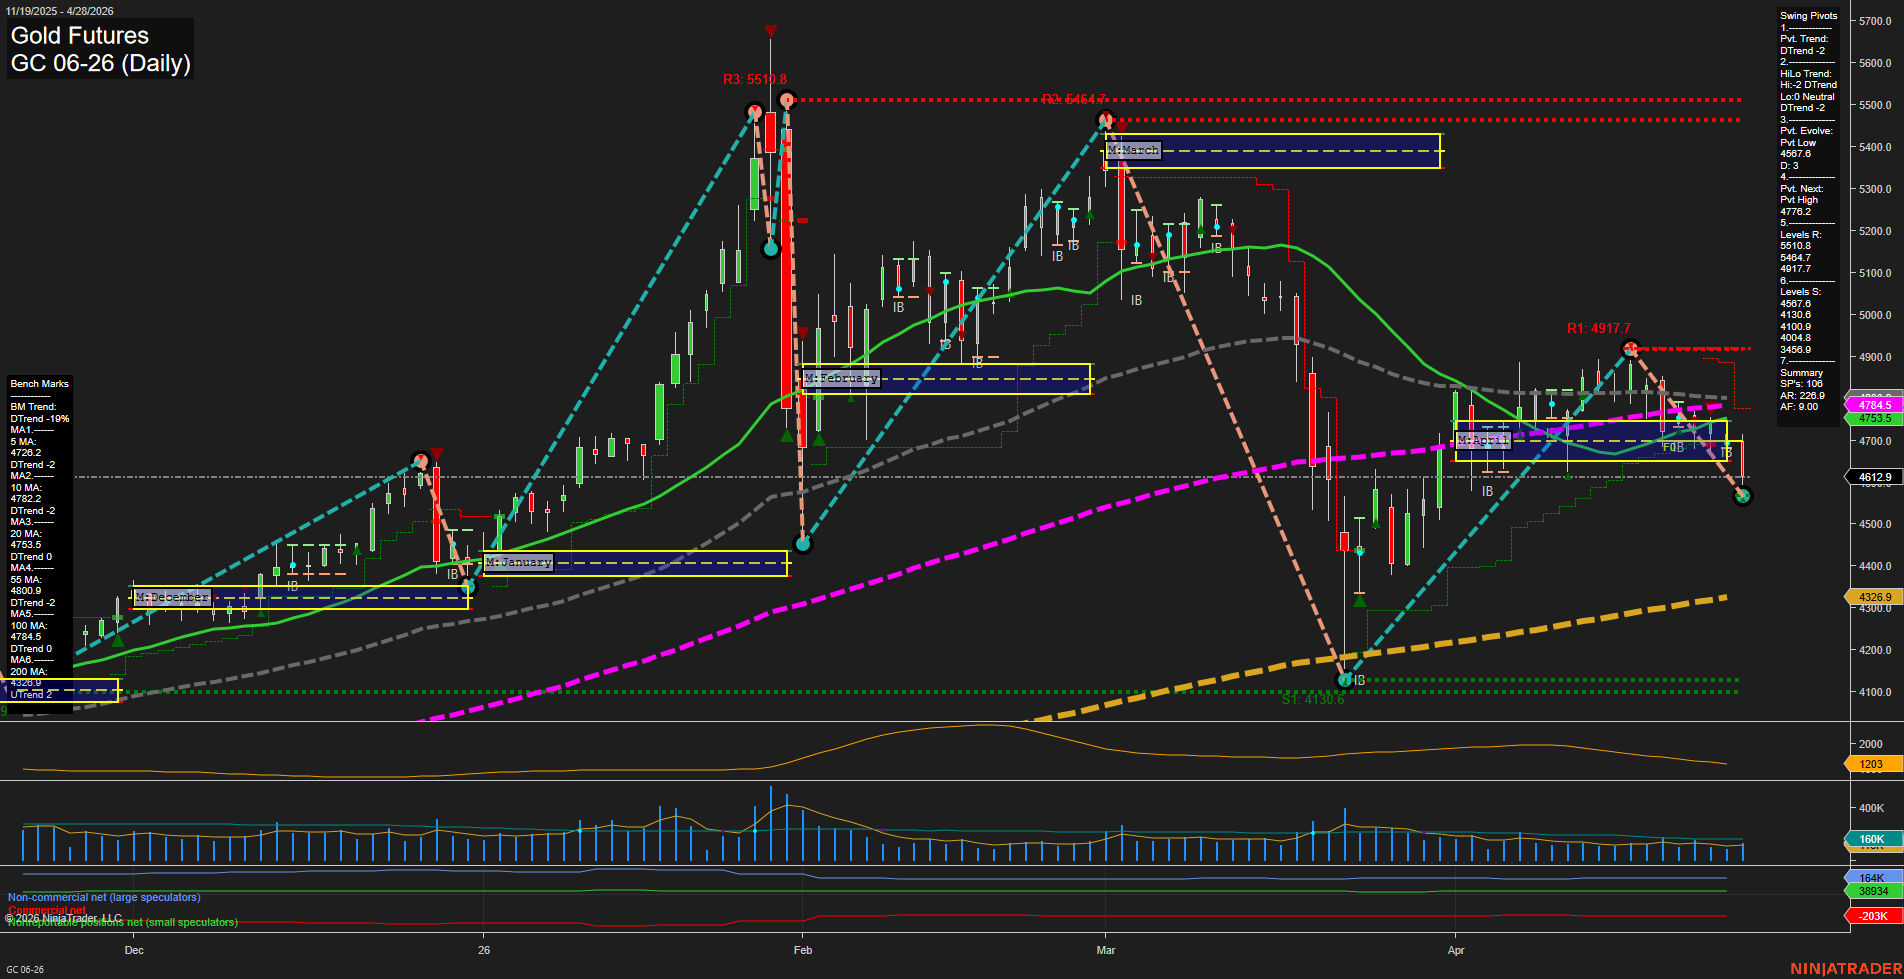Click the red down-arrow above the highest candle wick
Image resolution: width=1904 pixels, height=979 pixels.
[770, 31]
